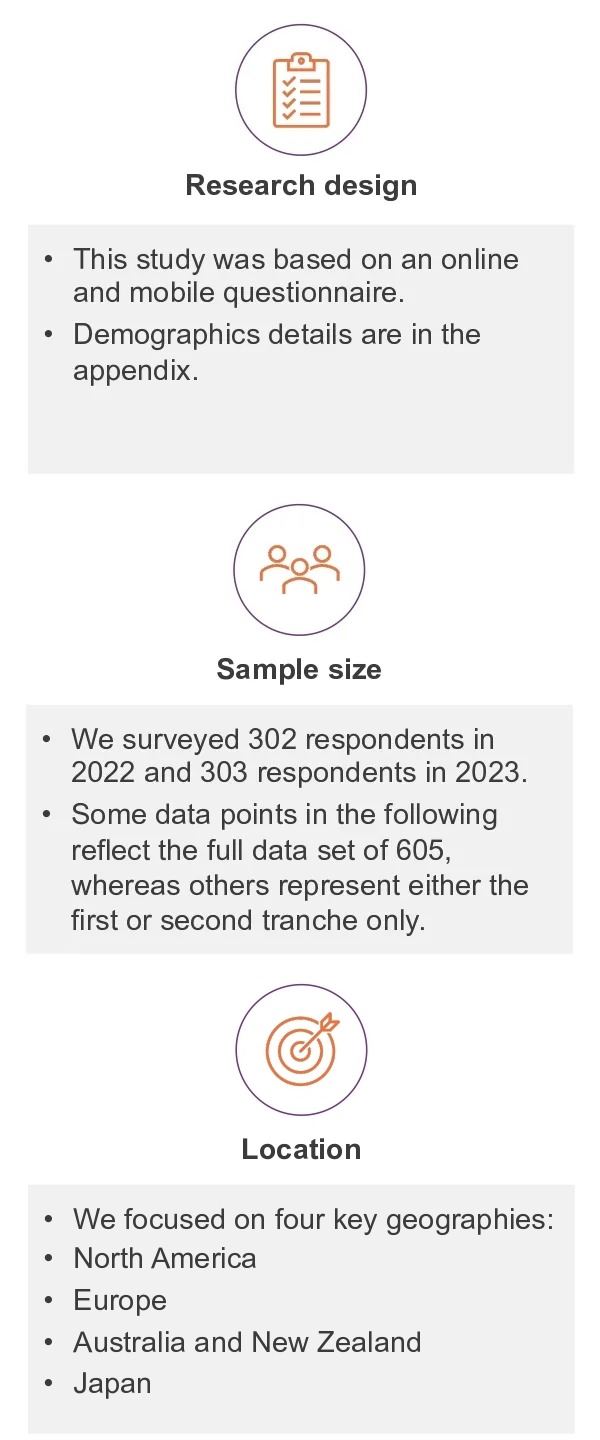The image size is (600, 1440).
Task: Click the word appendix
Action: click(130, 371)
